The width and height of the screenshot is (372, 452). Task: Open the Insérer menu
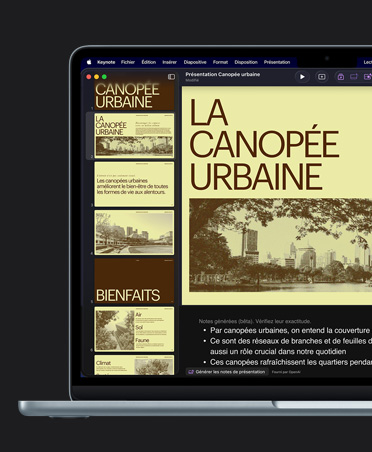(169, 62)
